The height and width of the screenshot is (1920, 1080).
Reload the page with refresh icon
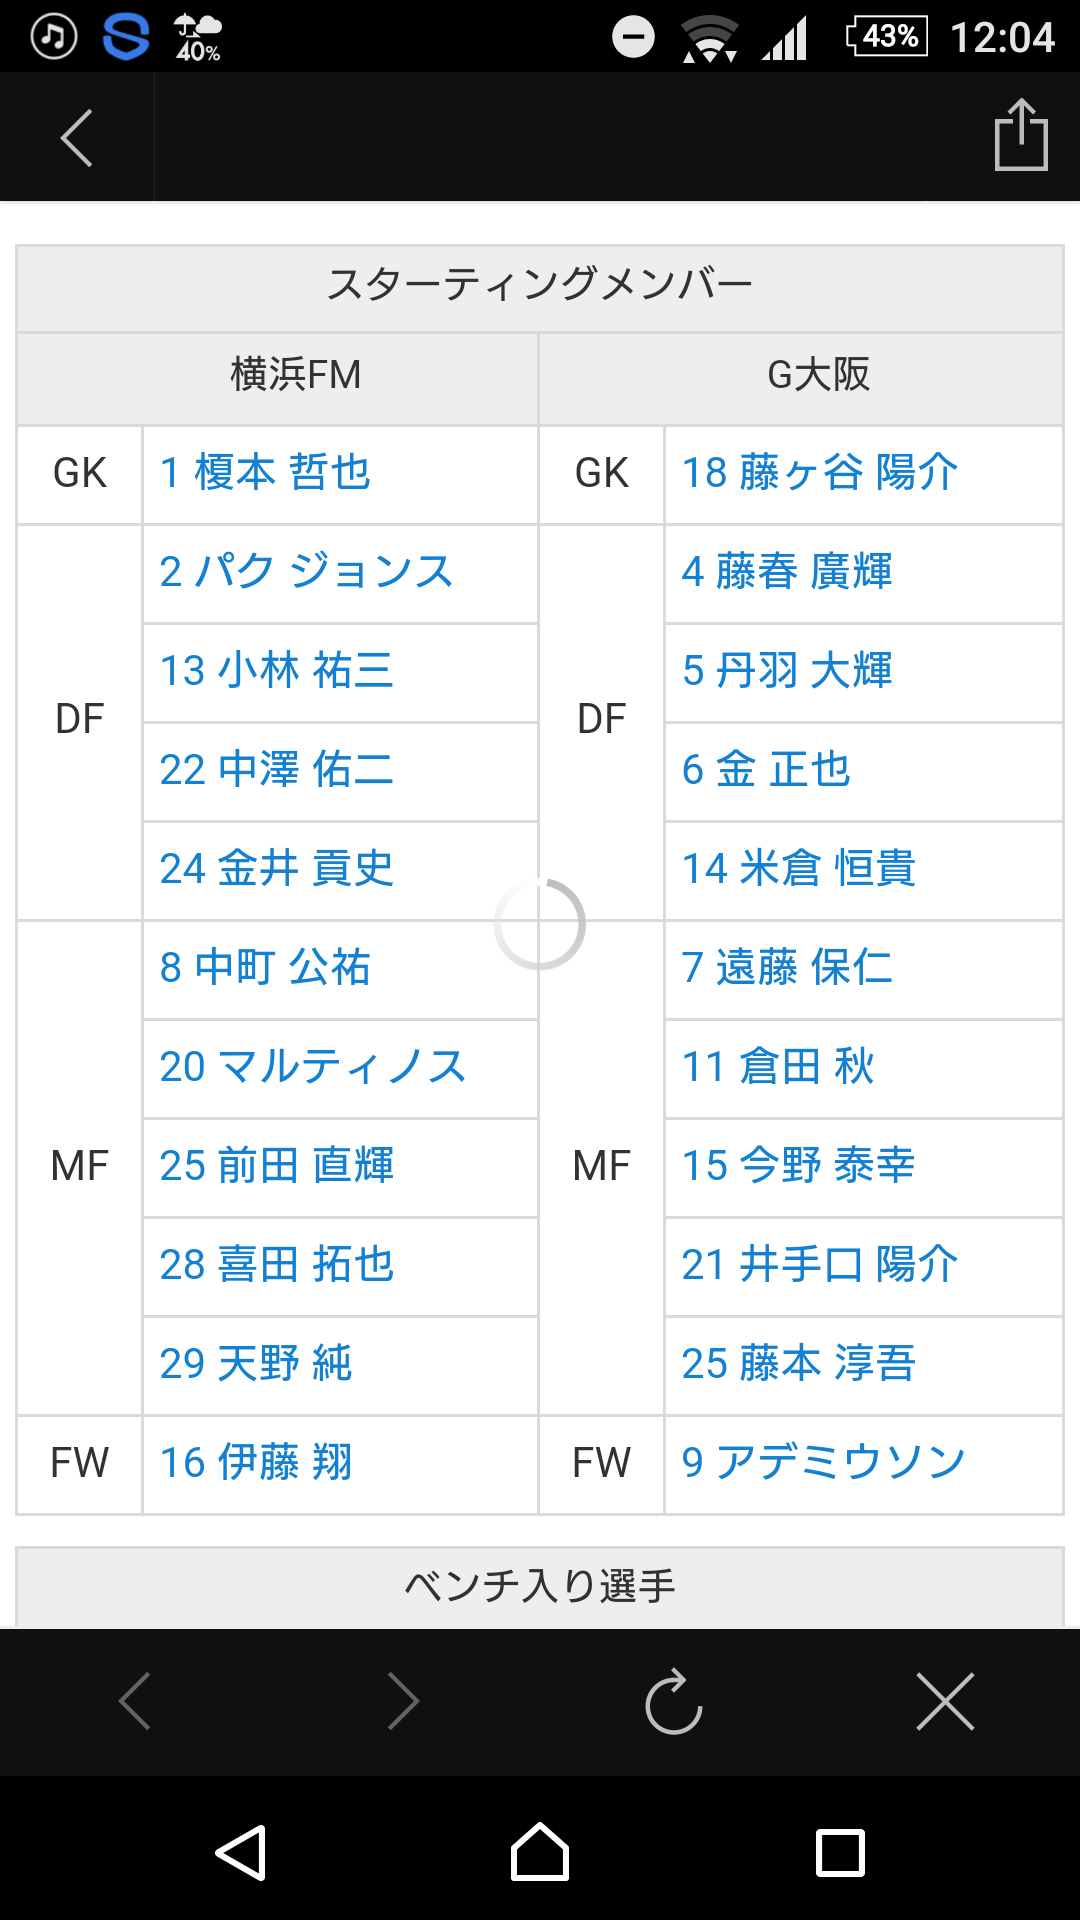pyautogui.click(x=674, y=1701)
